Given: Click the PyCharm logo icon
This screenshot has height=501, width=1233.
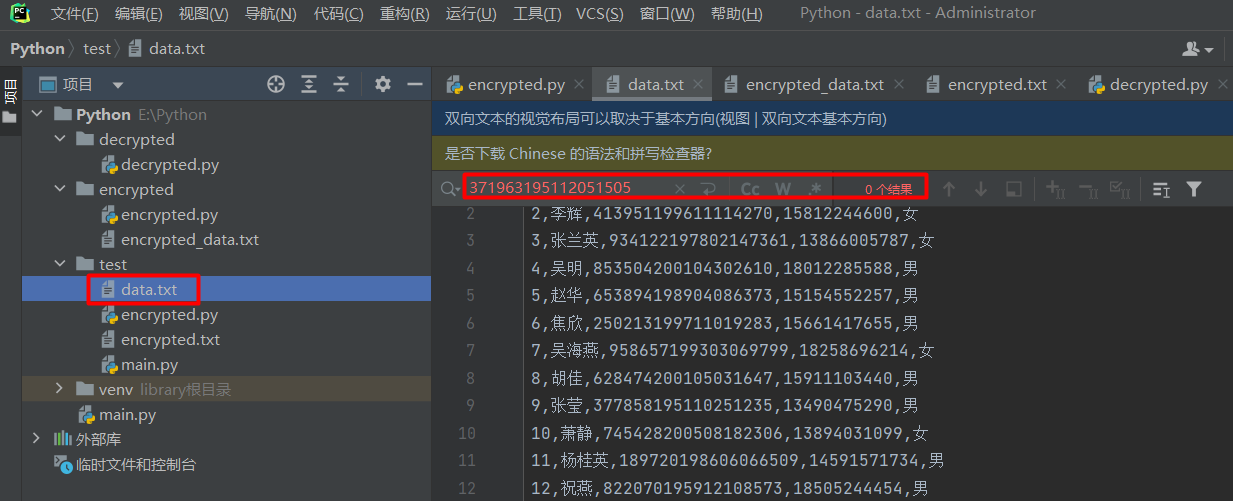Looking at the screenshot, I should 19,13.
